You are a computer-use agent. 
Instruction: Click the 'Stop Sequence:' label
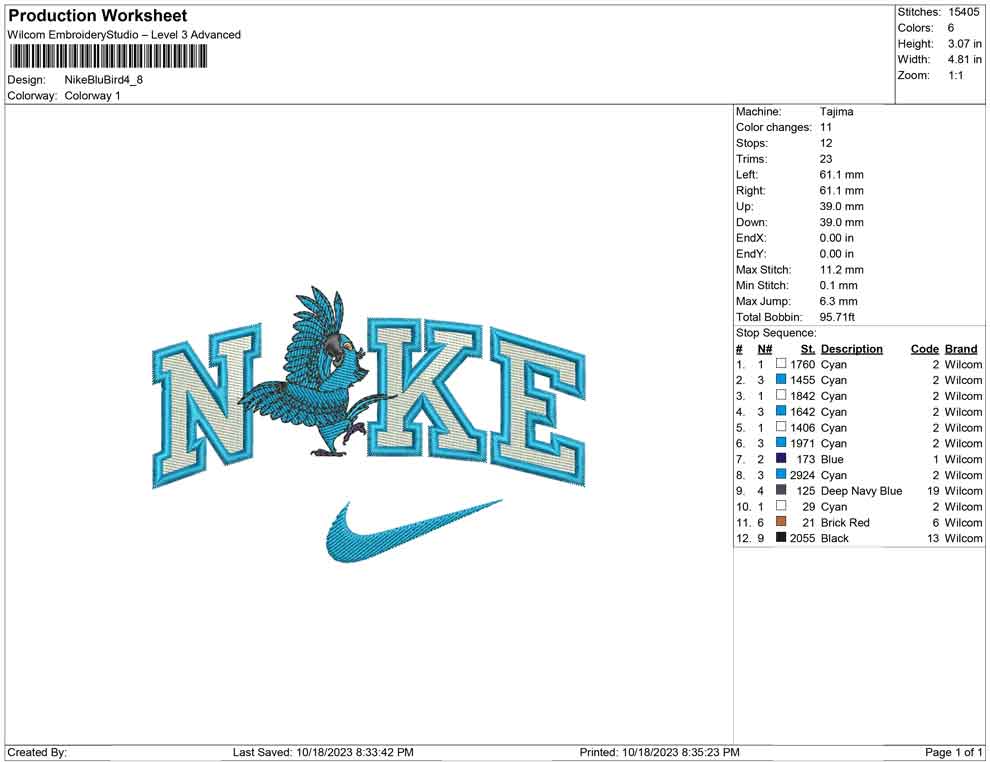point(776,333)
